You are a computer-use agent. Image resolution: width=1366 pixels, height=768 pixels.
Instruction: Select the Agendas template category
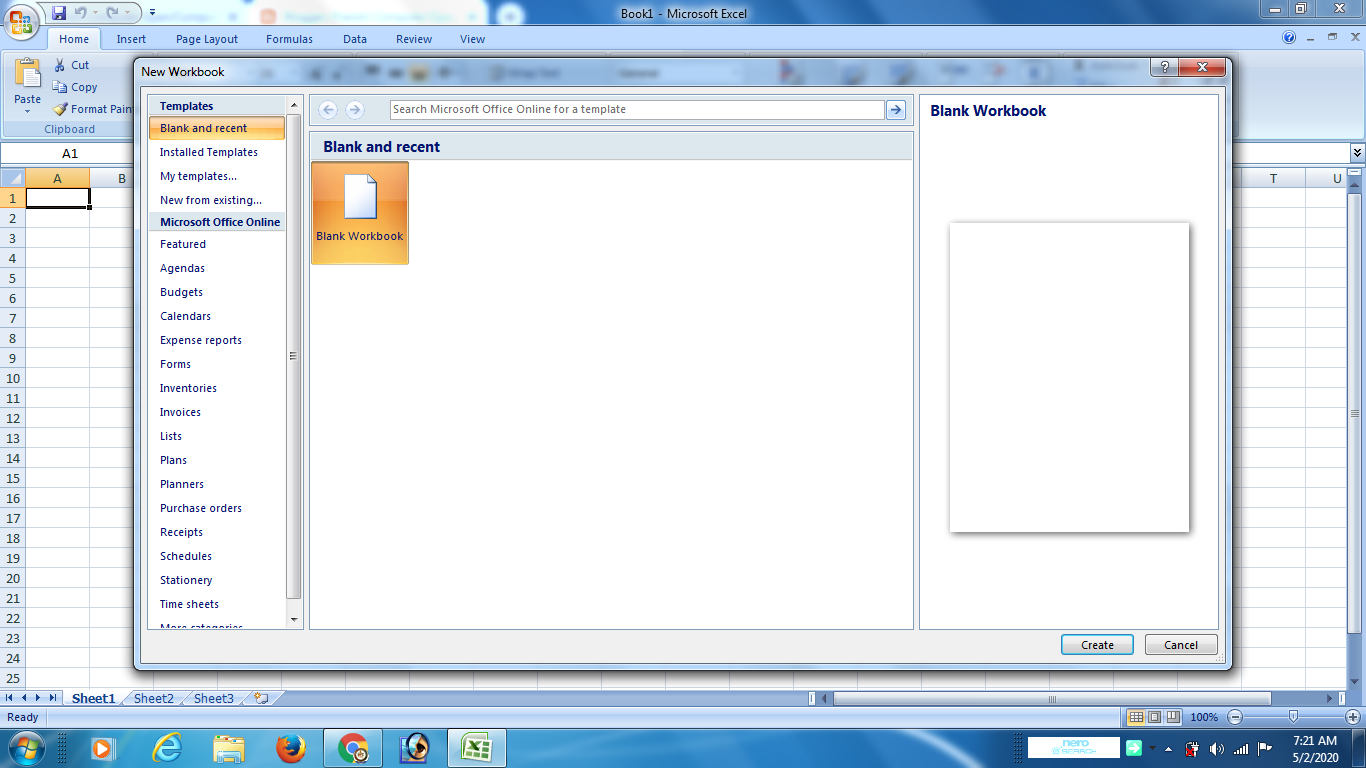coord(216,268)
